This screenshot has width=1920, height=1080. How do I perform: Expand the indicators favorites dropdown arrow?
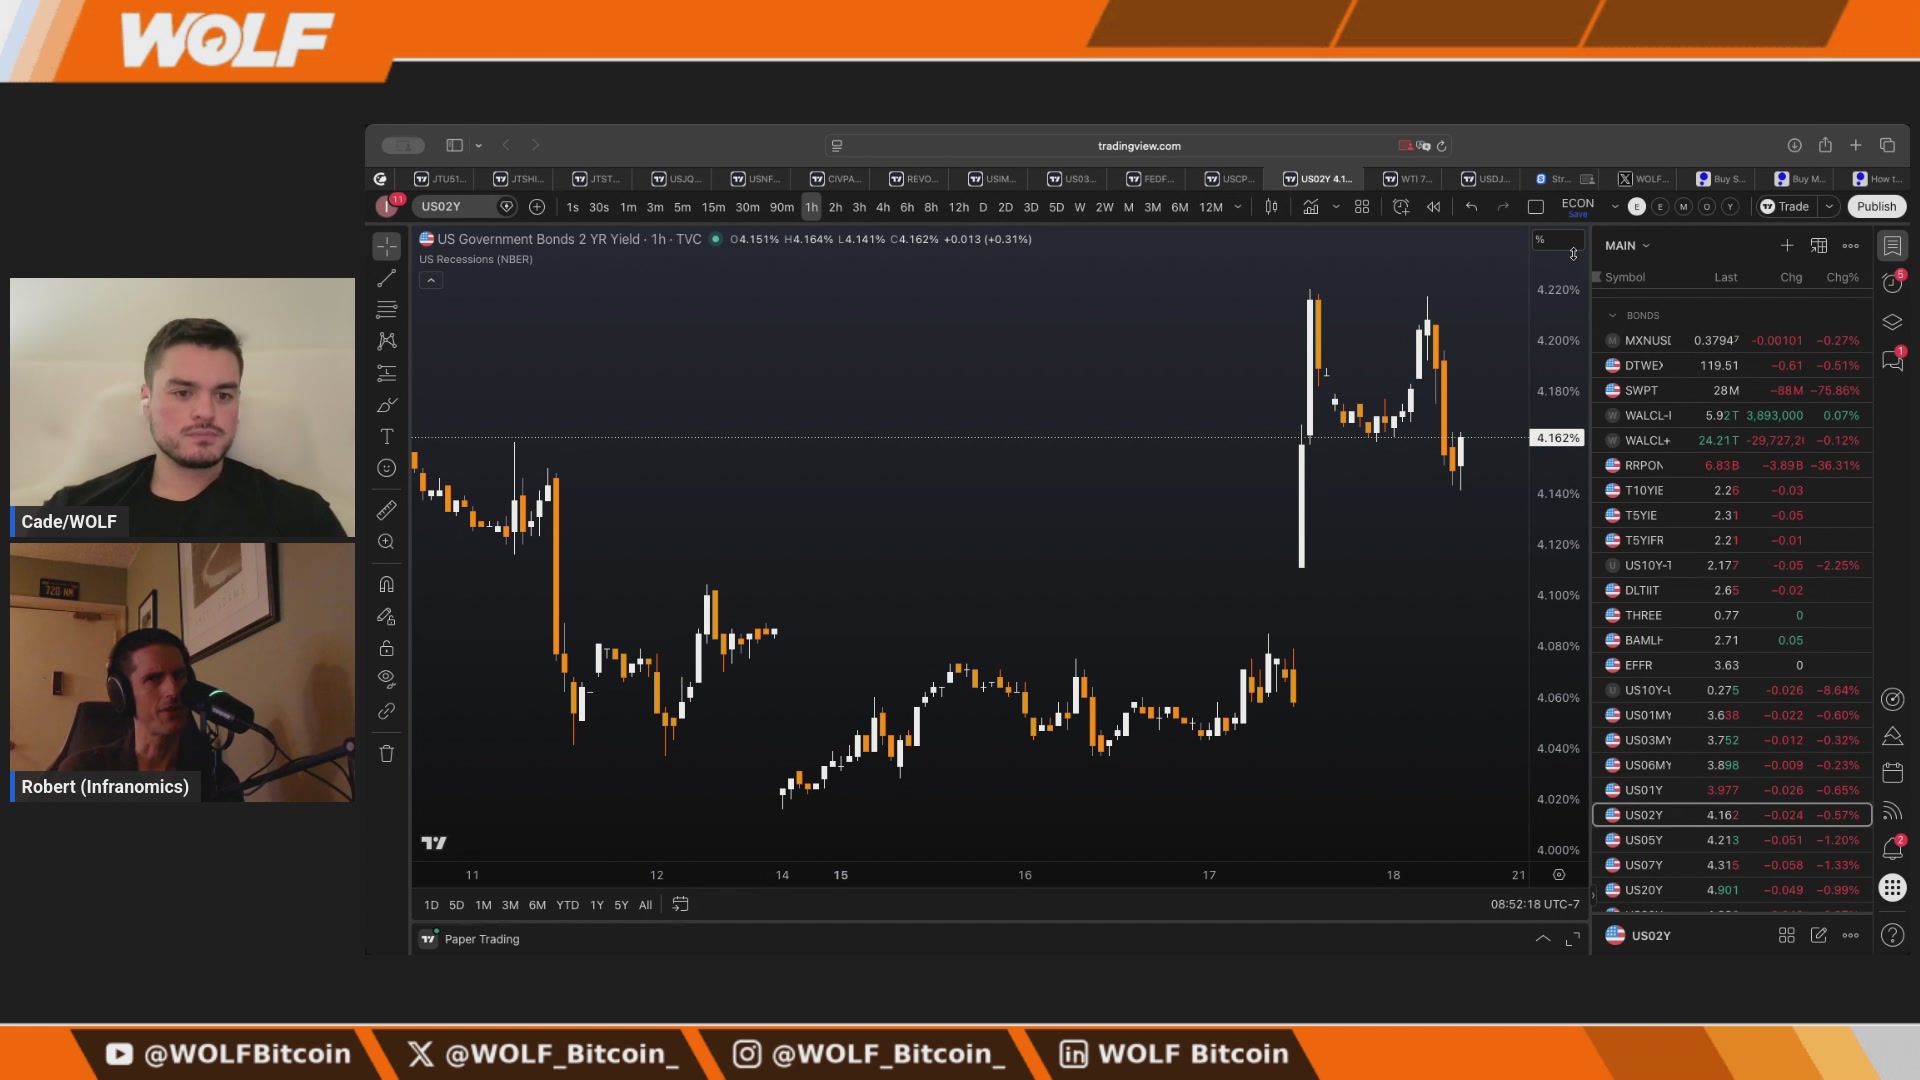click(1336, 207)
